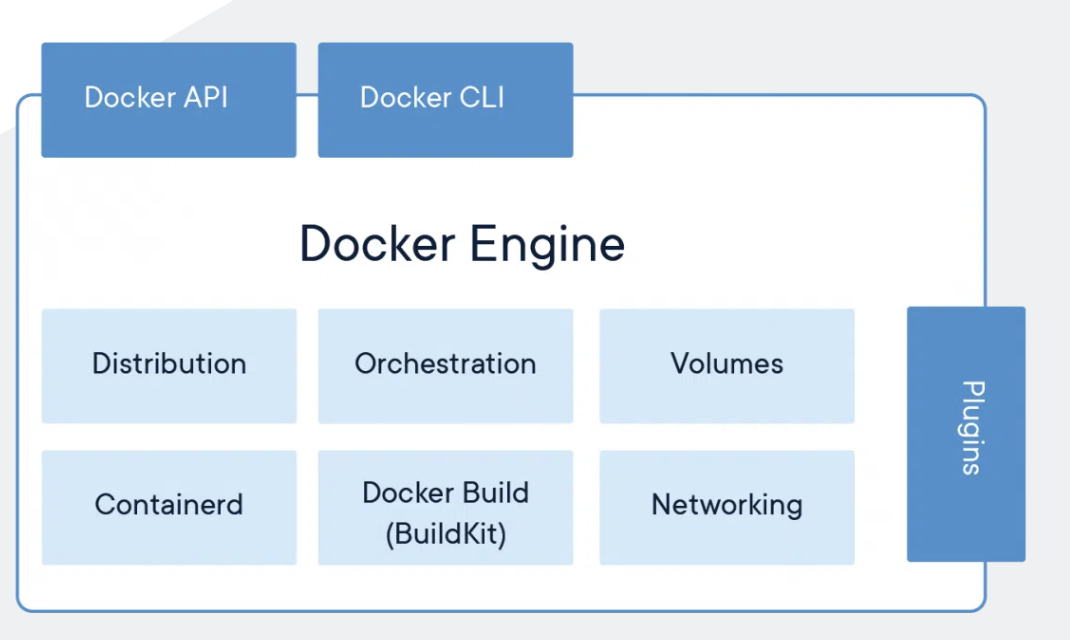This screenshot has height=640, width=1070.
Task: Click the Orchestration component box
Action: point(446,366)
